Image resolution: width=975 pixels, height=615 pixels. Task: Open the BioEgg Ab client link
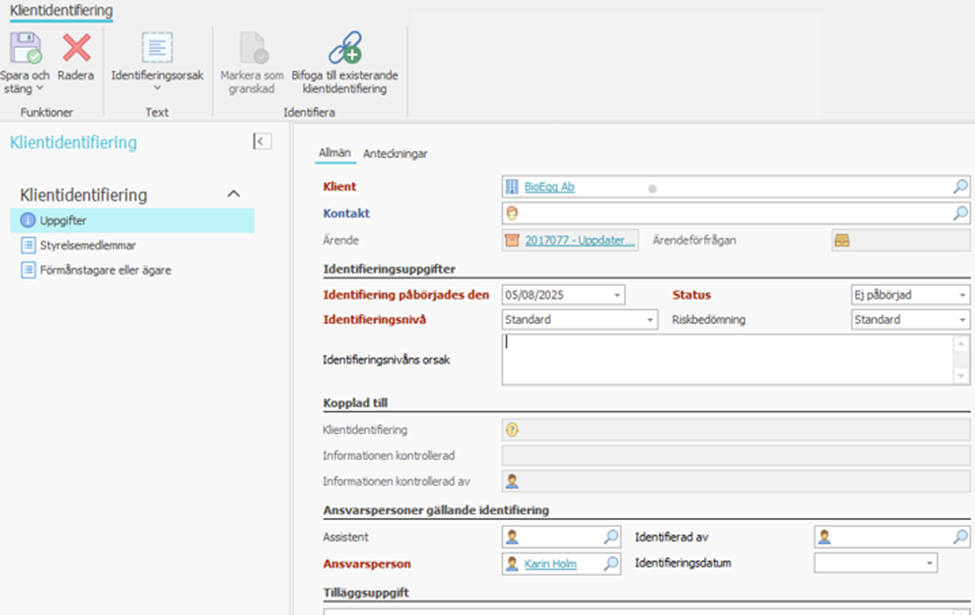(549, 187)
